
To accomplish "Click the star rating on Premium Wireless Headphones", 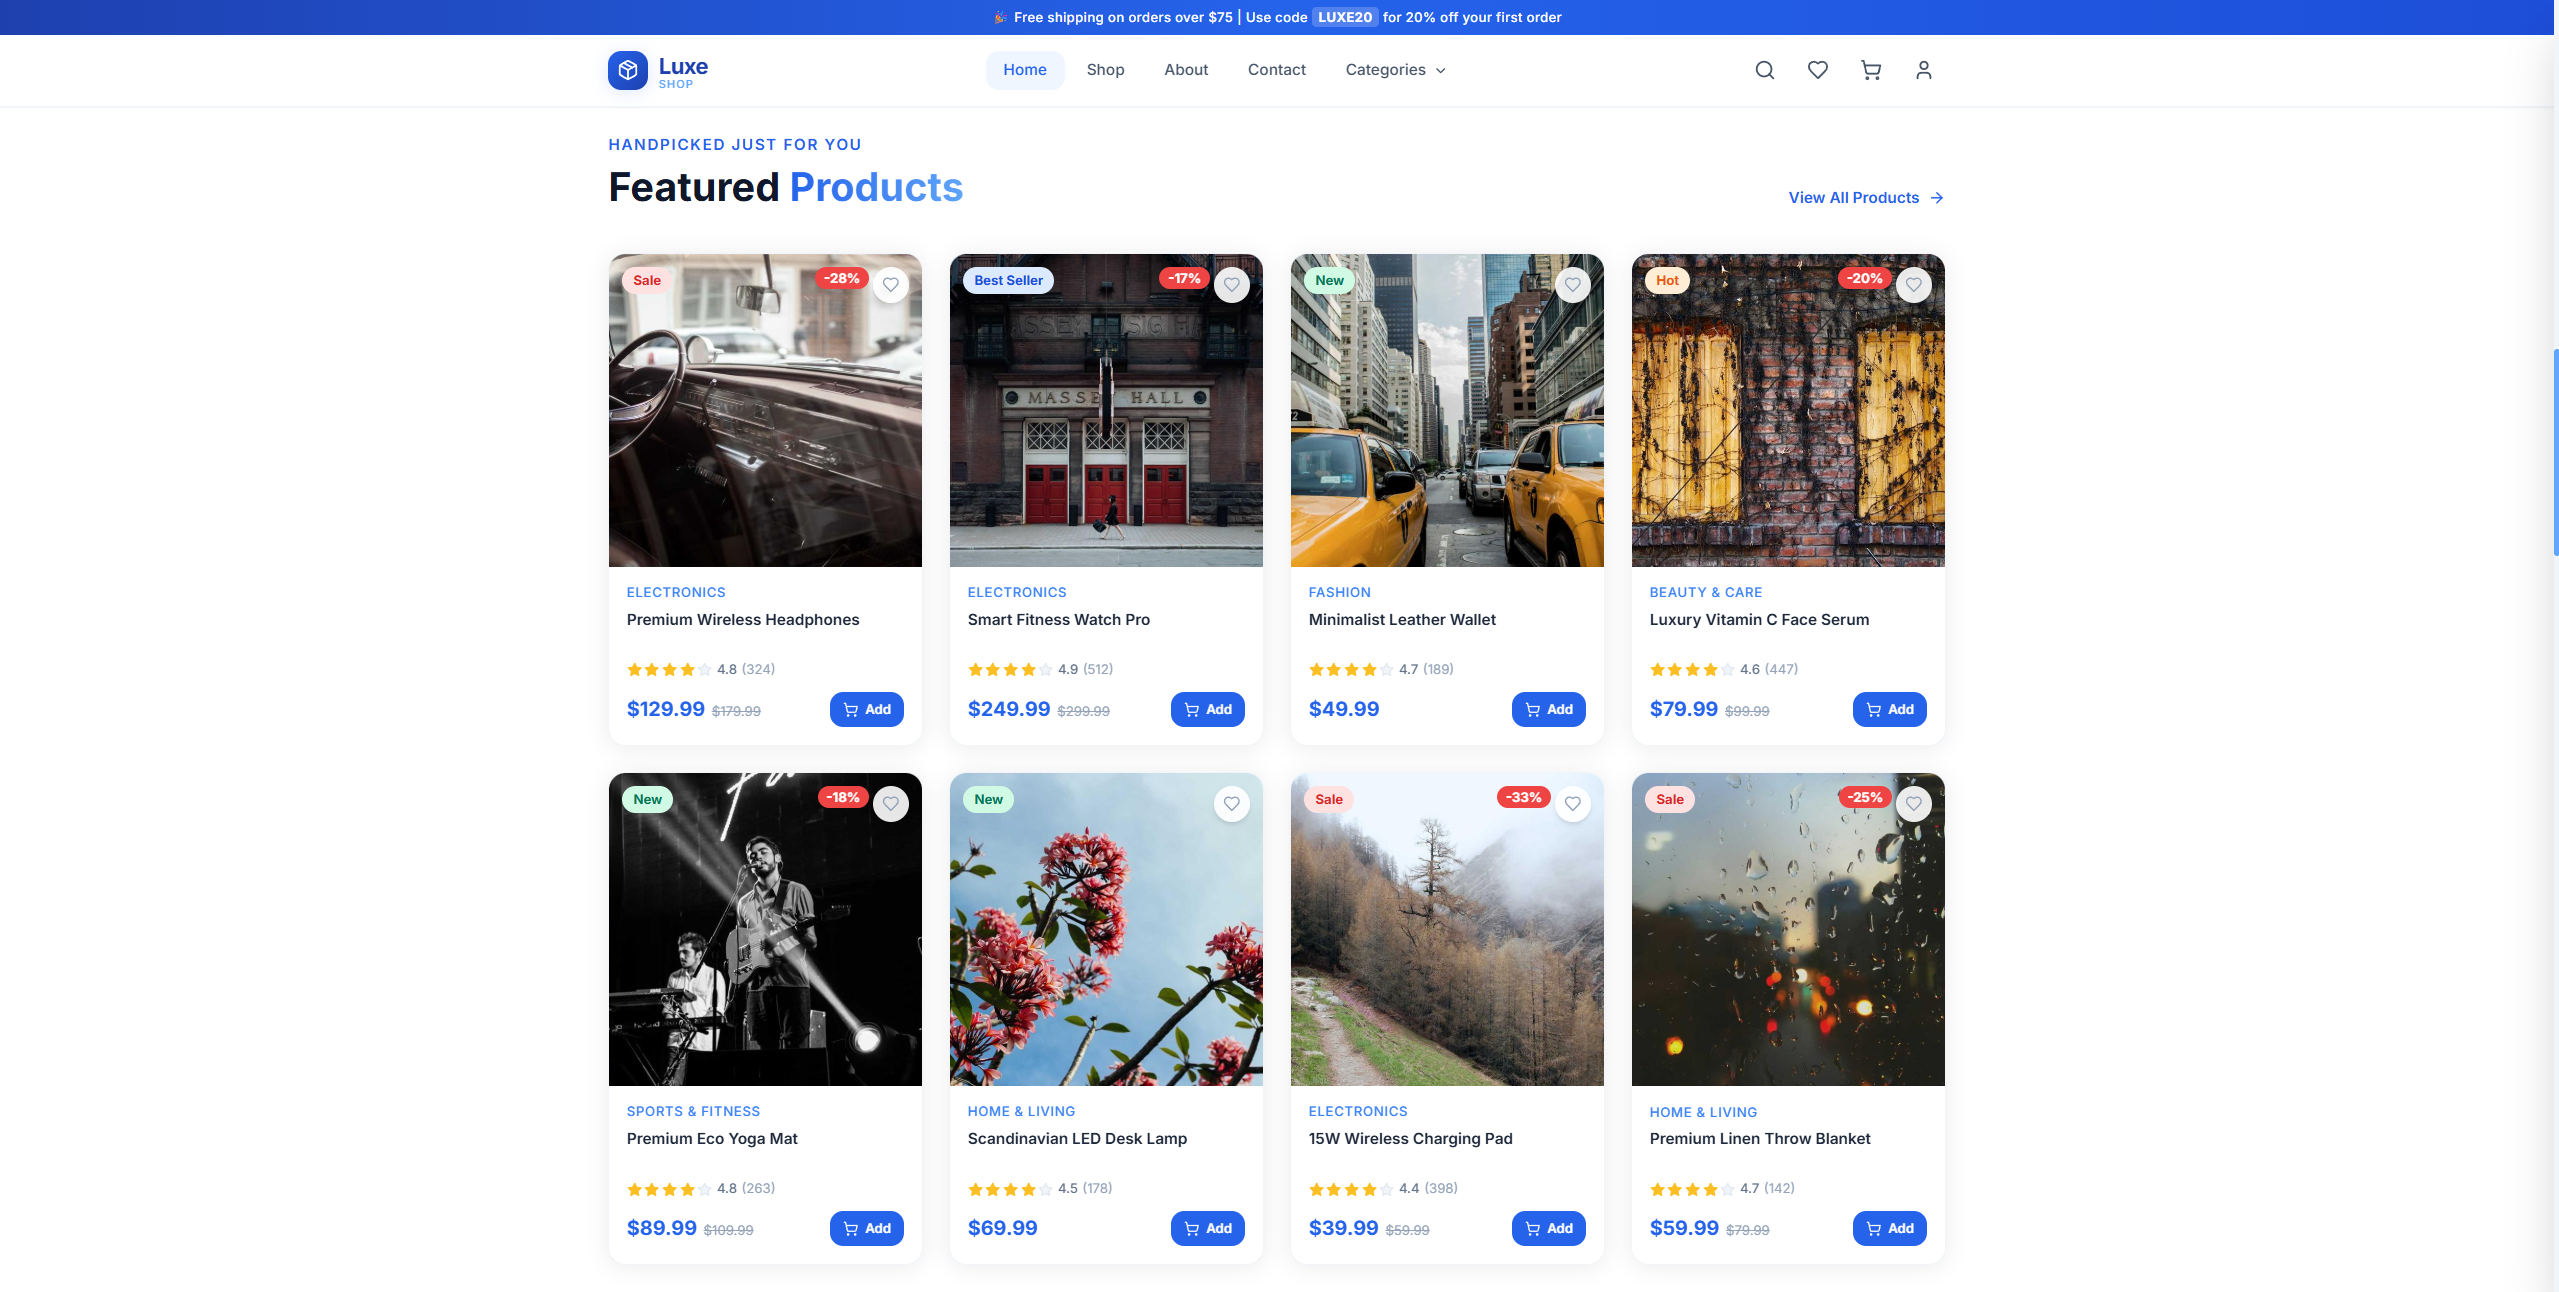I will 667,669.
